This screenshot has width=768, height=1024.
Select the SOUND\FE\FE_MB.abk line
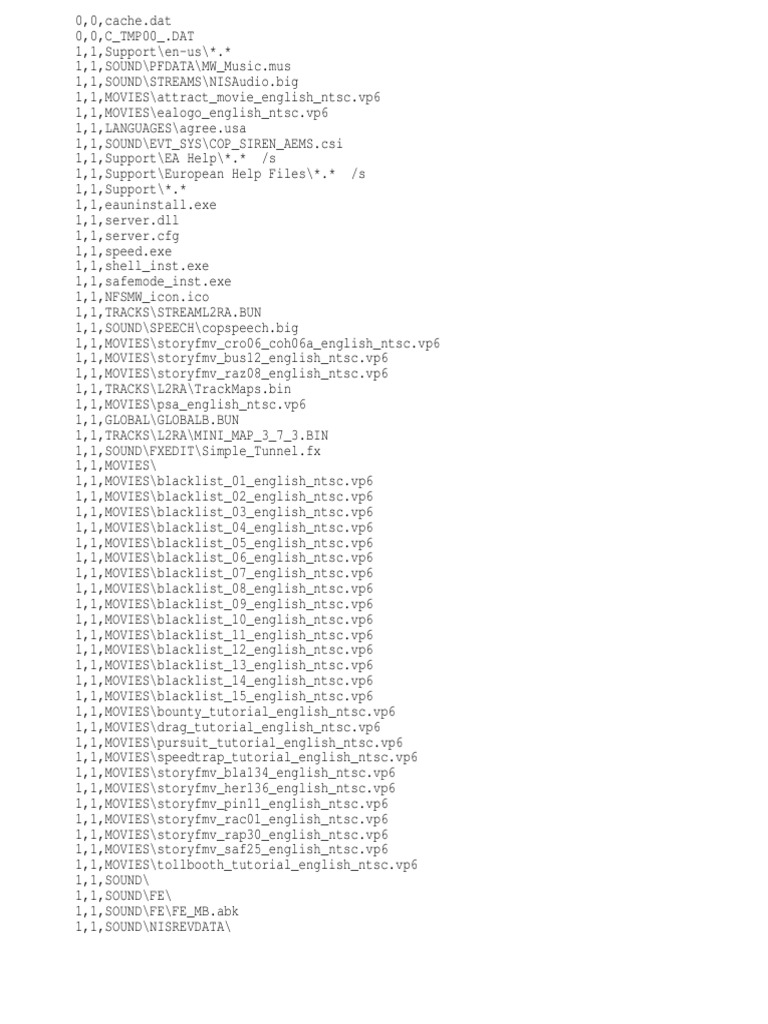157,912
